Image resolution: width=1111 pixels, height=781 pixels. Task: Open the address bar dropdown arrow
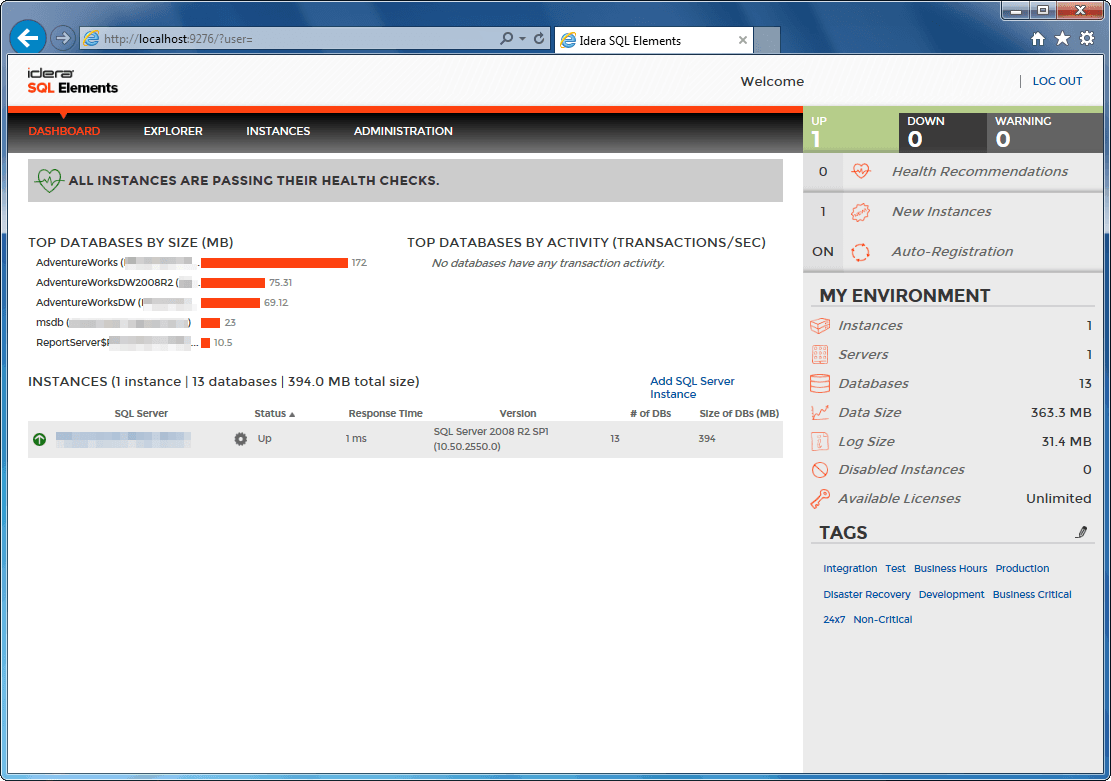[x=522, y=38]
